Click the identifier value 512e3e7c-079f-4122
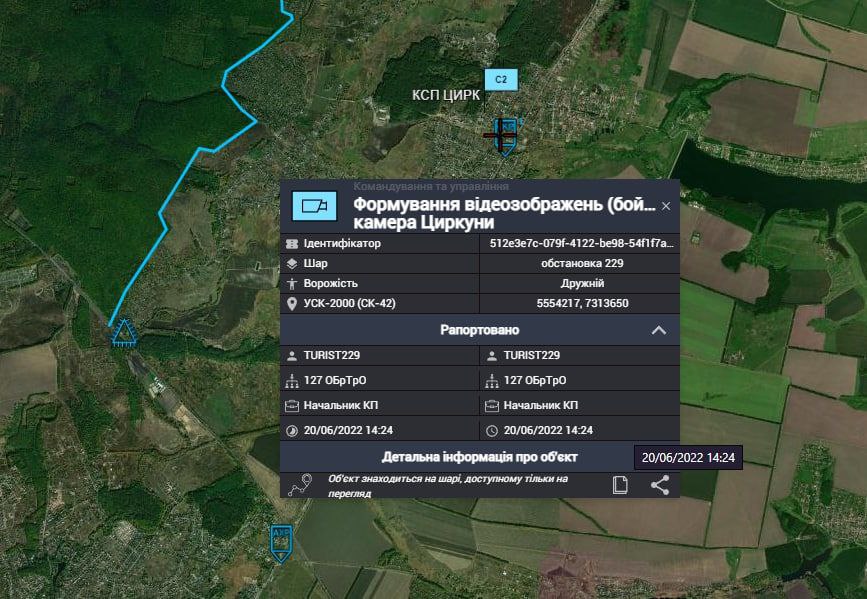This screenshot has height=599, width=867. click(x=581, y=243)
